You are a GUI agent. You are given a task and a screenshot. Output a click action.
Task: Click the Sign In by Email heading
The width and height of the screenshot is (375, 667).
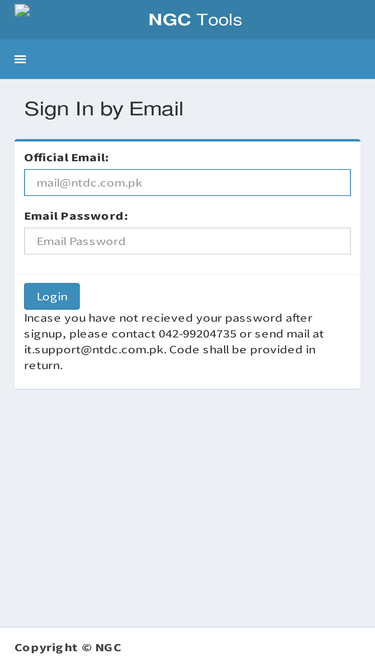(x=104, y=109)
